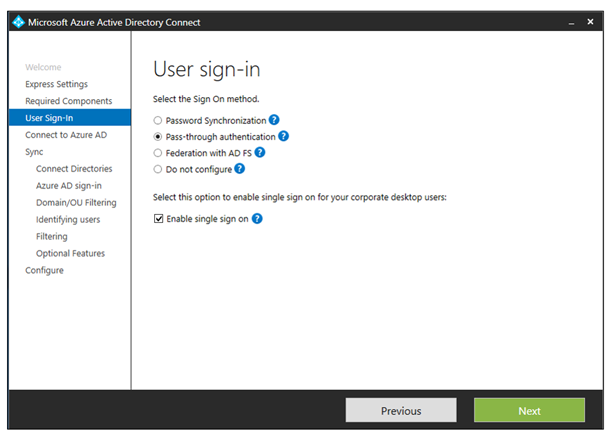Open Sync section in sidebar

tap(34, 152)
